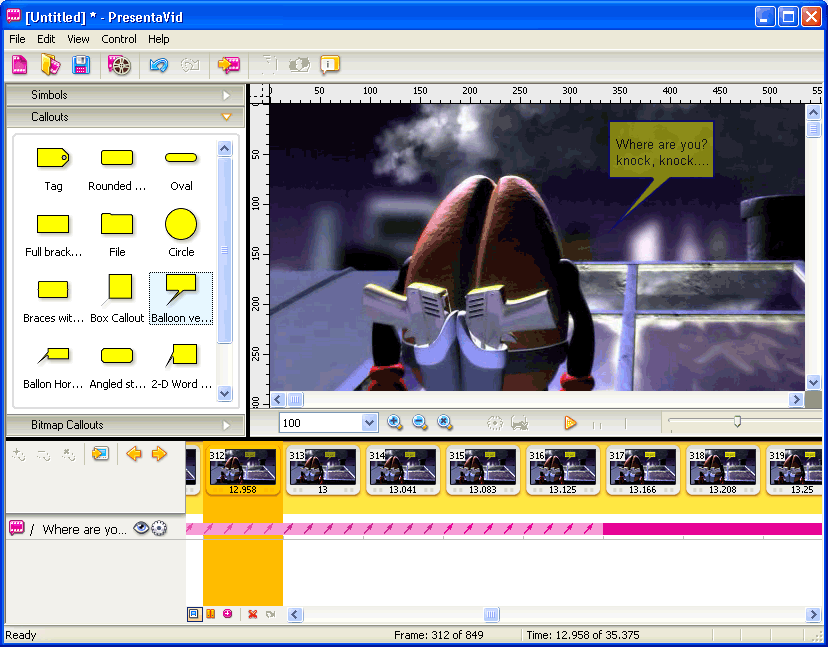Click the insert frame timeline icon
This screenshot has width=828, height=647.
coord(100,454)
